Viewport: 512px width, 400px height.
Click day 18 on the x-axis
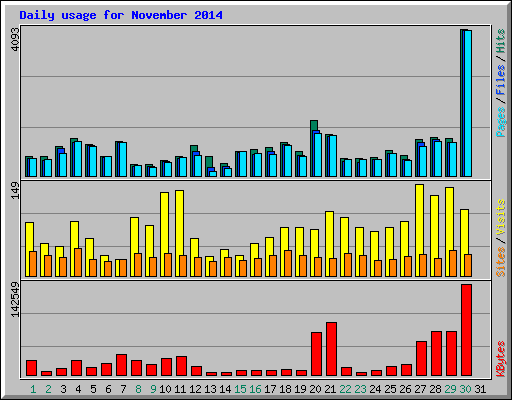coord(285,389)
